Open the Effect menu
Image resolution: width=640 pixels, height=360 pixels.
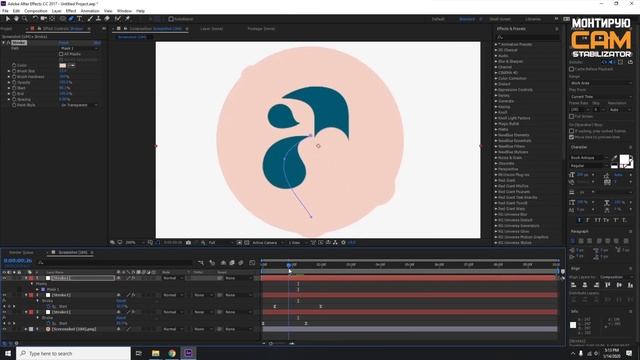71,11
